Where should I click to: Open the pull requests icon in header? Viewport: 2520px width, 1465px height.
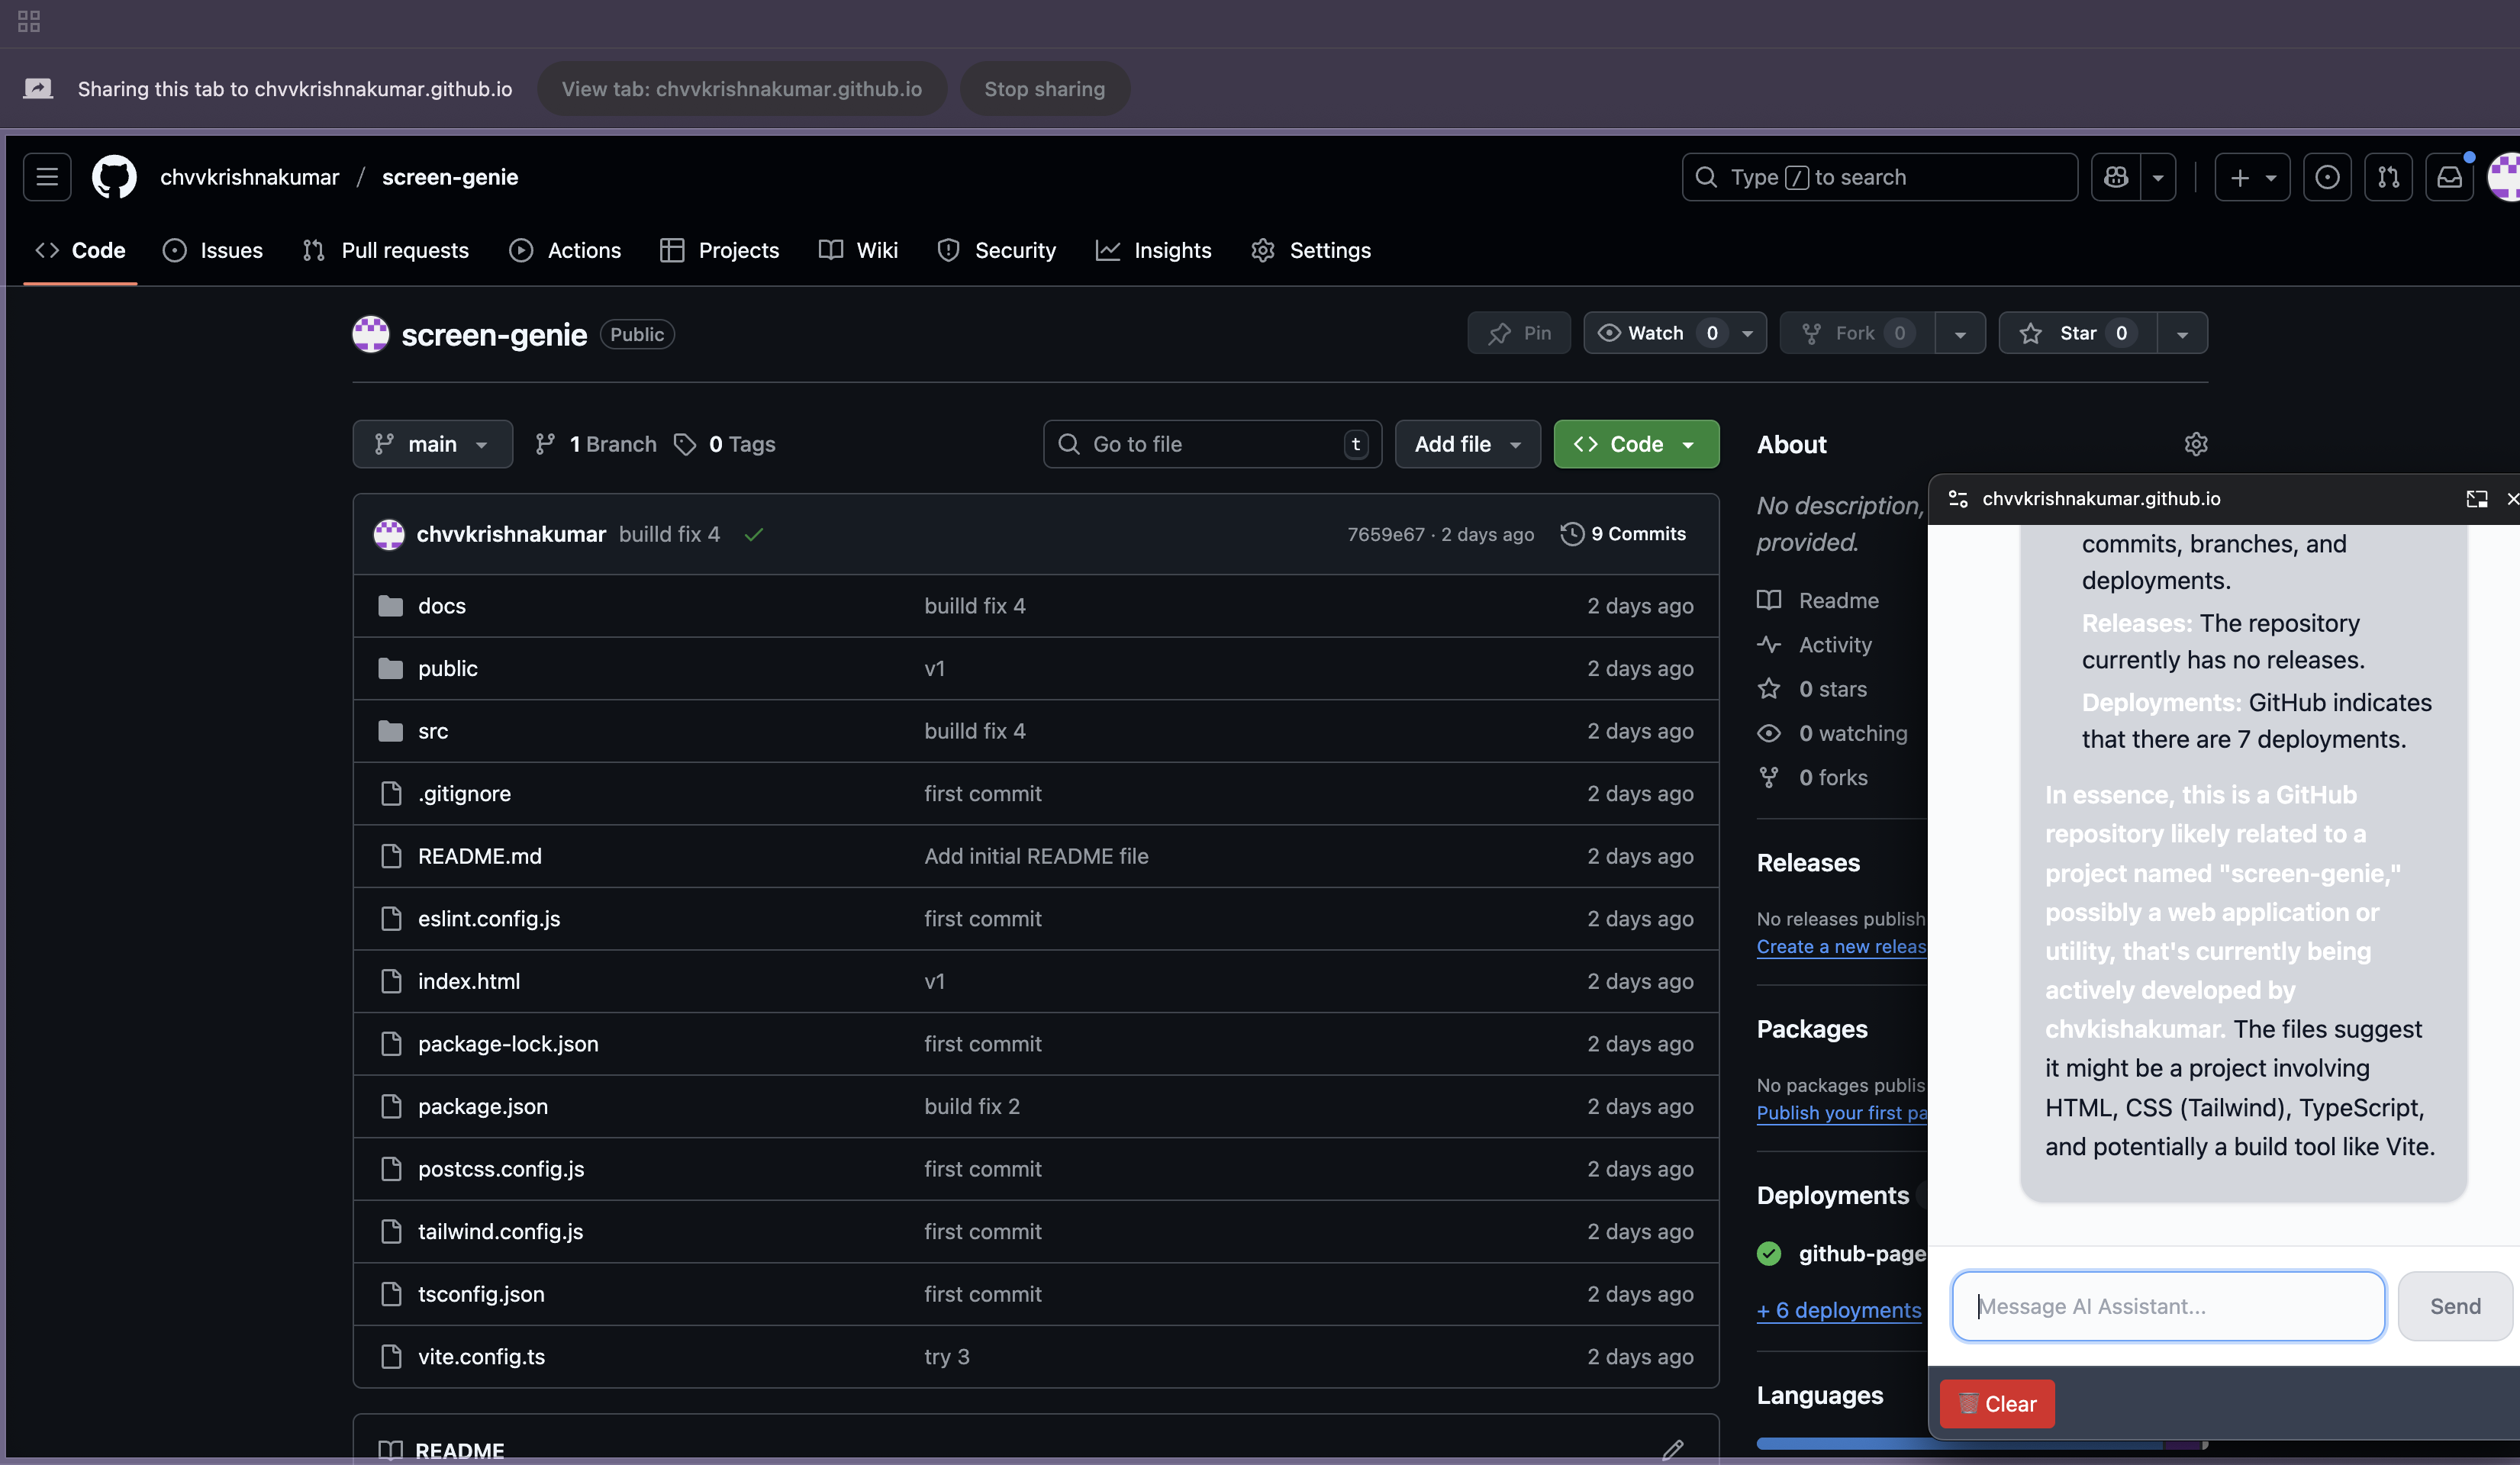(2388, 177)
